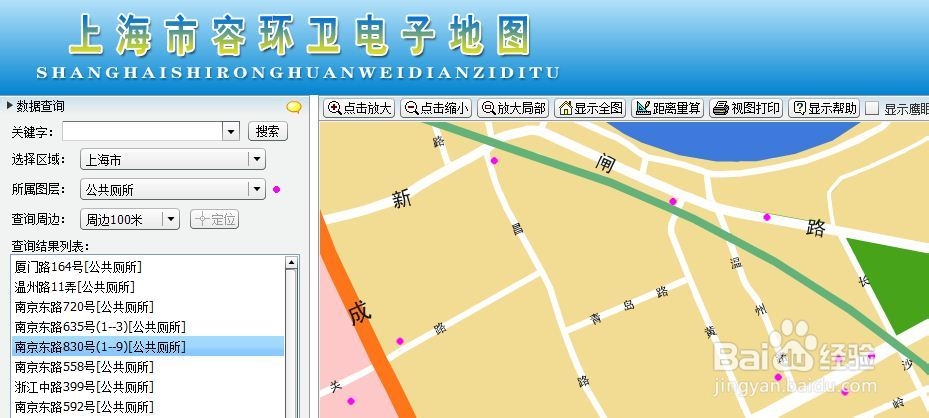Image resolution: width=929 pixels, height=418 pixels.
Task: Click the results list scroll-up arrow
Action: pyautogui.click(x=291, y=263)
